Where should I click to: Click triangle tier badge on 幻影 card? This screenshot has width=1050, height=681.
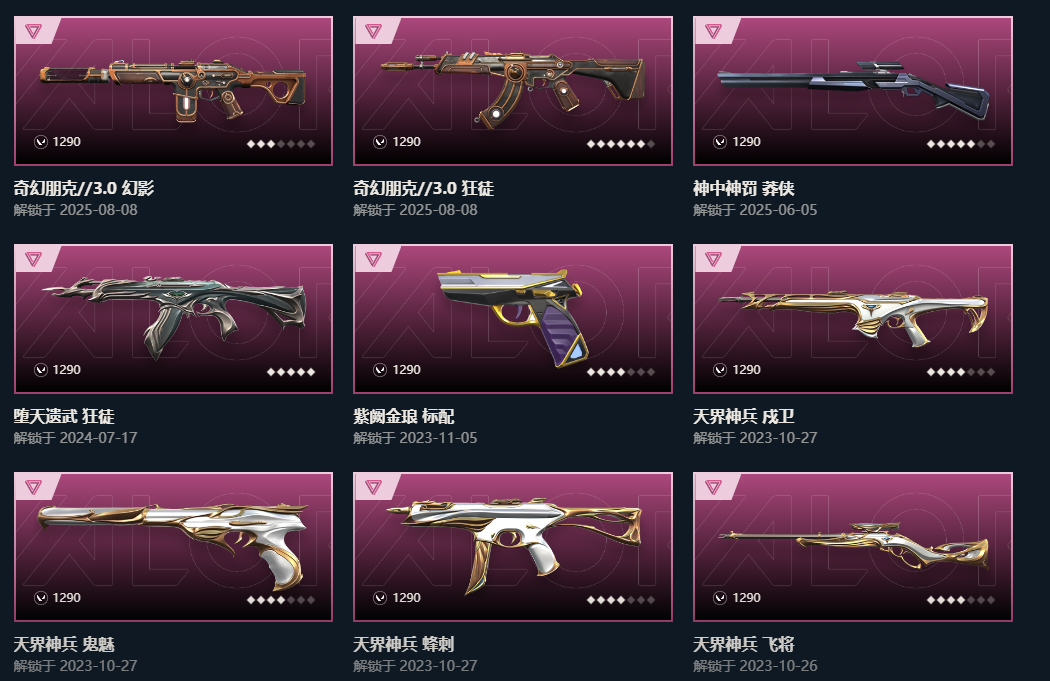(33, 30)
